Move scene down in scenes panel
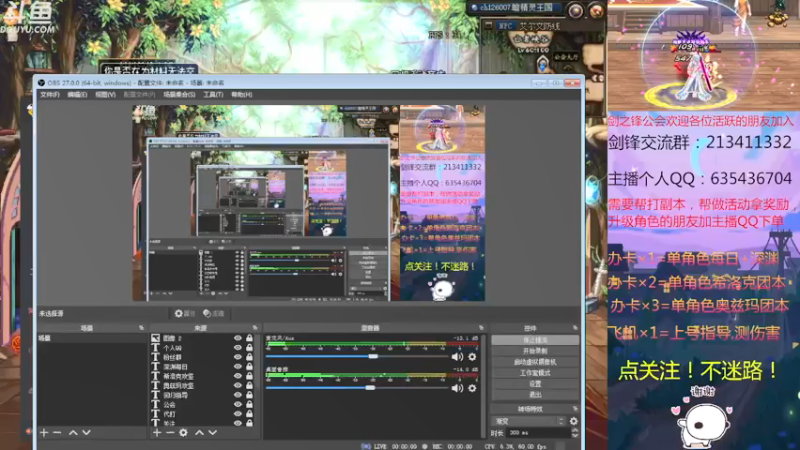800x450 pixels. (x=86, y=433)
